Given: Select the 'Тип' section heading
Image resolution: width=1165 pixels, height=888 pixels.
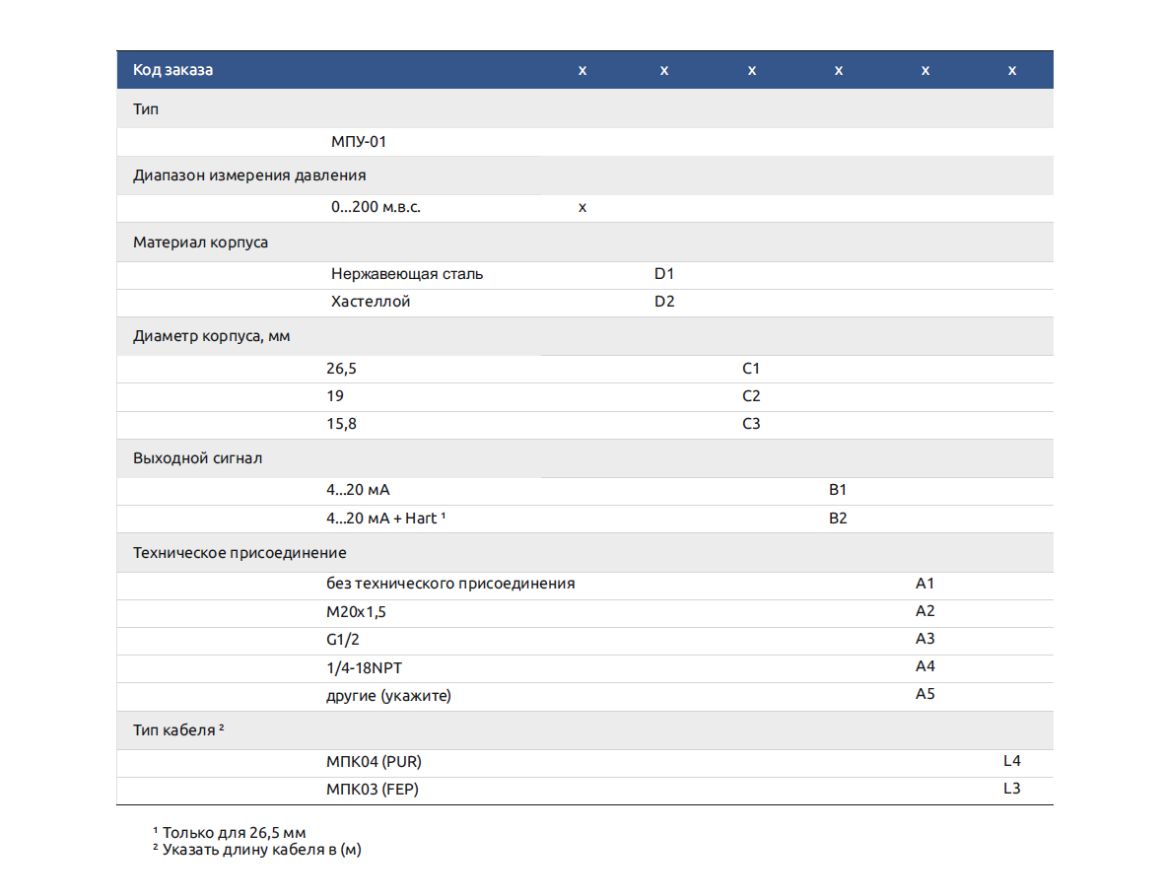Looking at the screenshot, I should point(146,109).
